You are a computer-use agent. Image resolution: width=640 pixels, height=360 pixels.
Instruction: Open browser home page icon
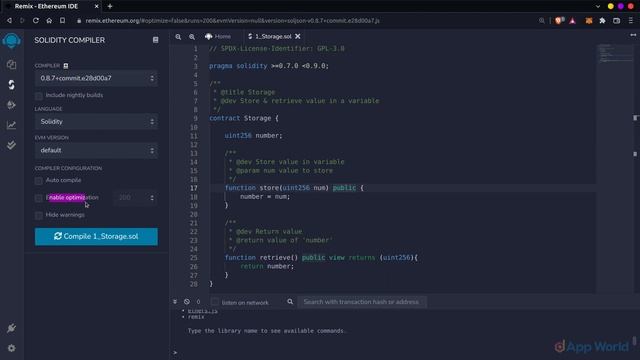[x=49, y=20]
